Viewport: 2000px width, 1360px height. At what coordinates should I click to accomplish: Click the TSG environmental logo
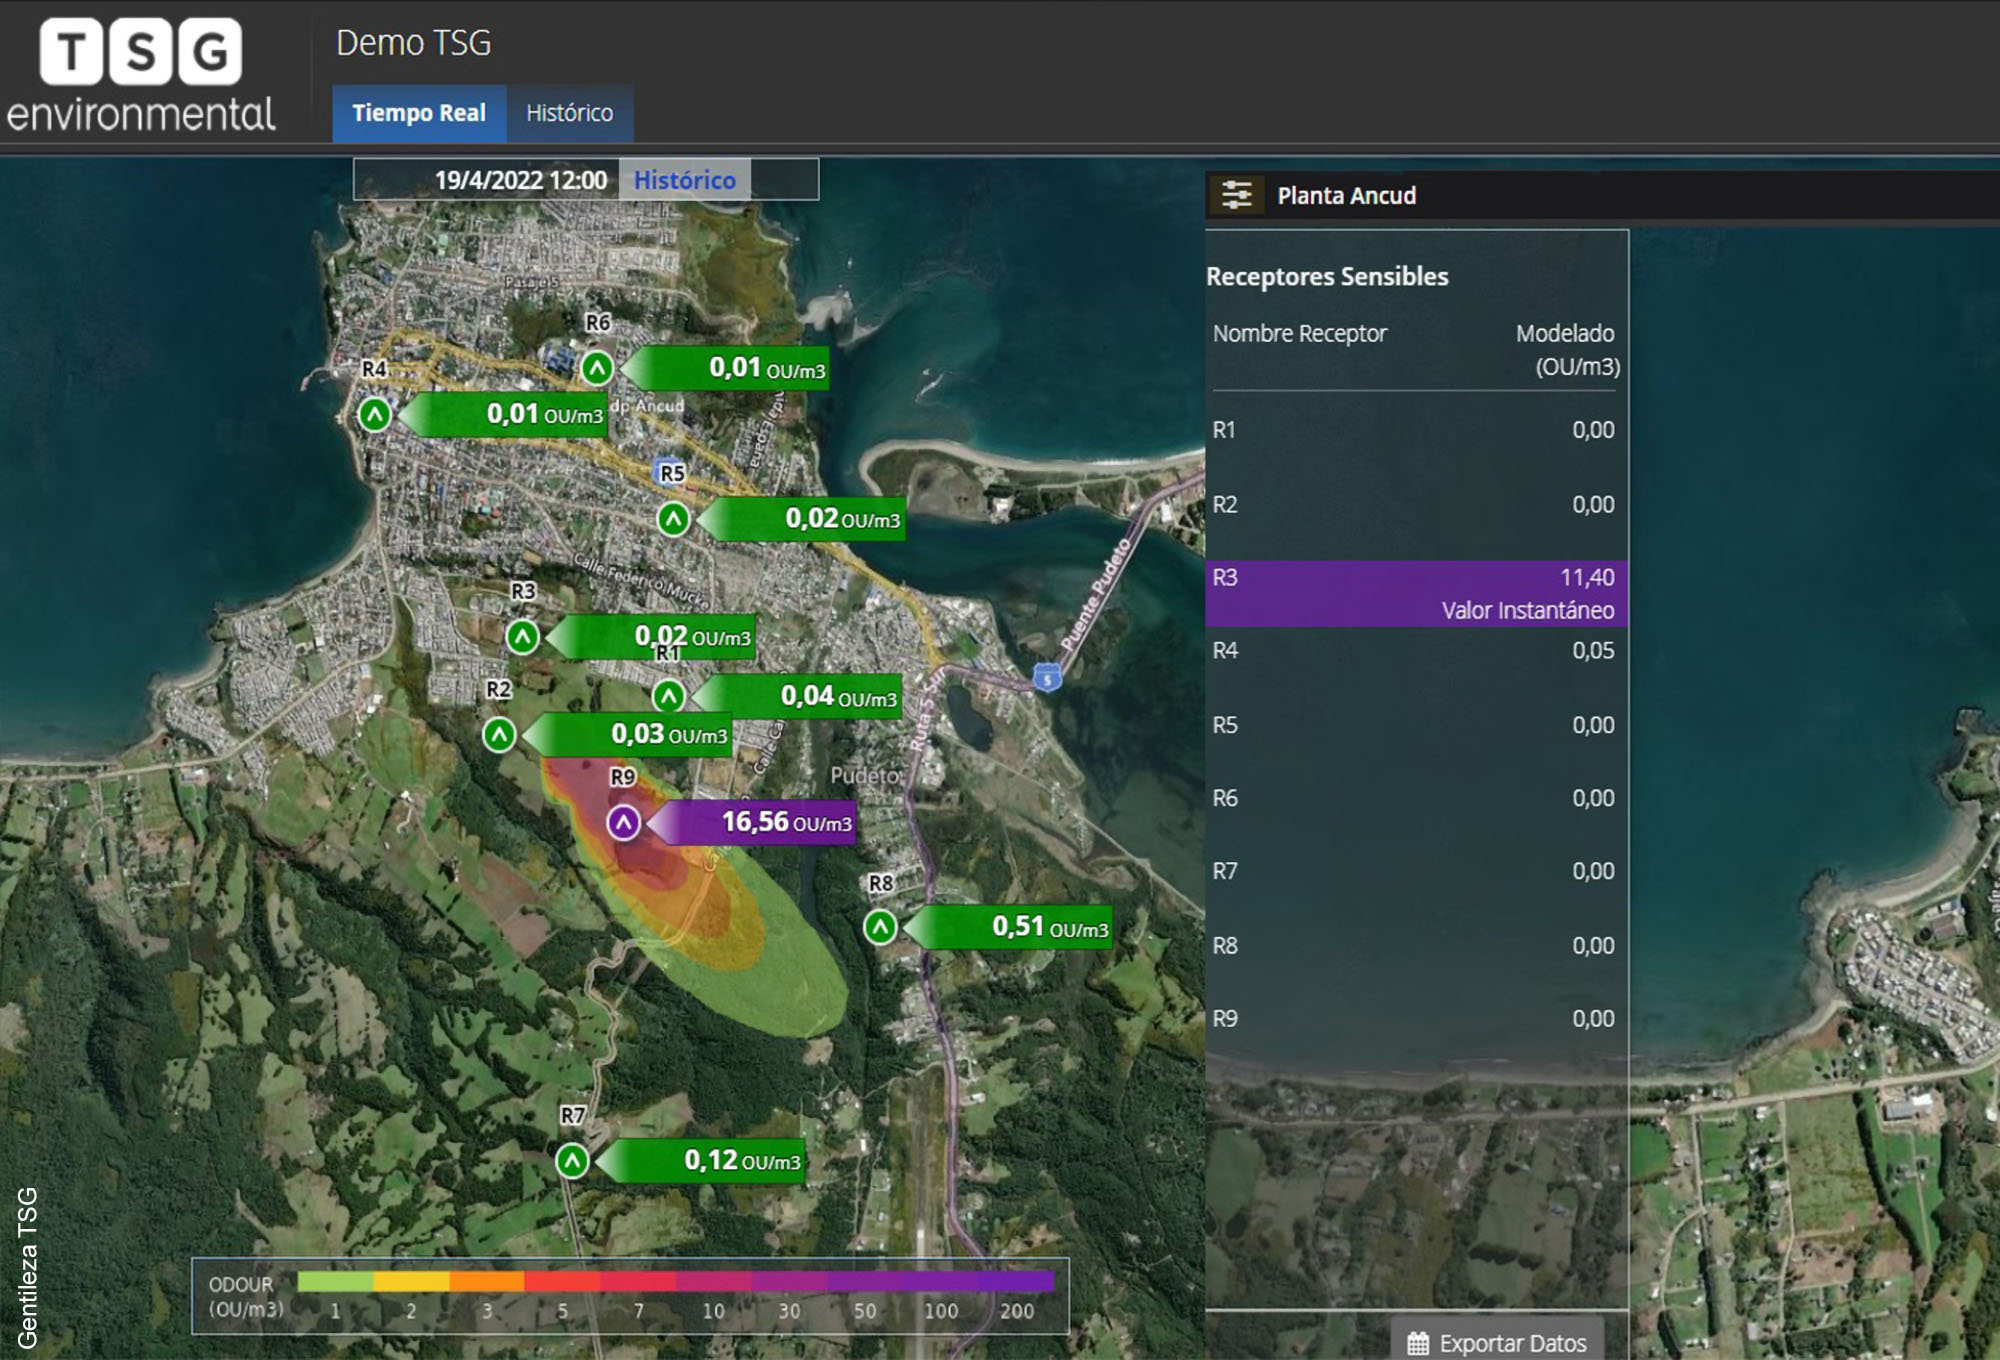click(141, 77)
